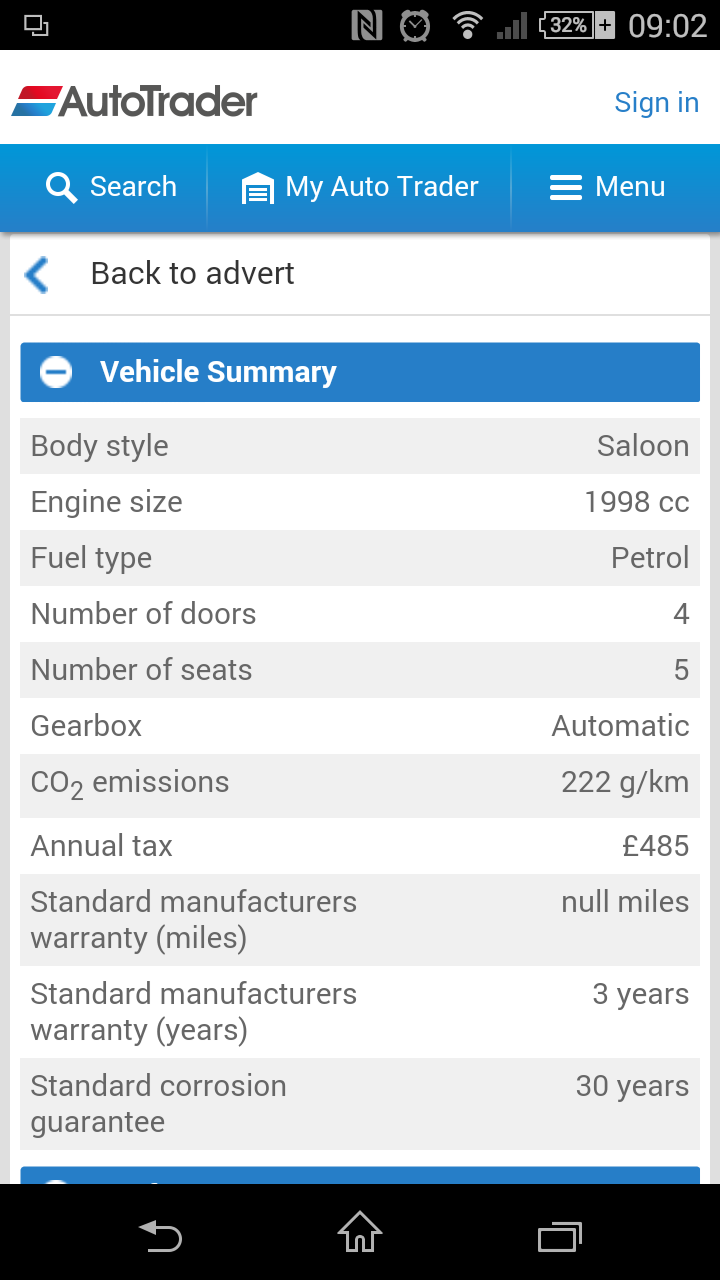The image size is (720, 1280).
Task: Tap the Gearbox Automatic row
Action: pos(360,726)
